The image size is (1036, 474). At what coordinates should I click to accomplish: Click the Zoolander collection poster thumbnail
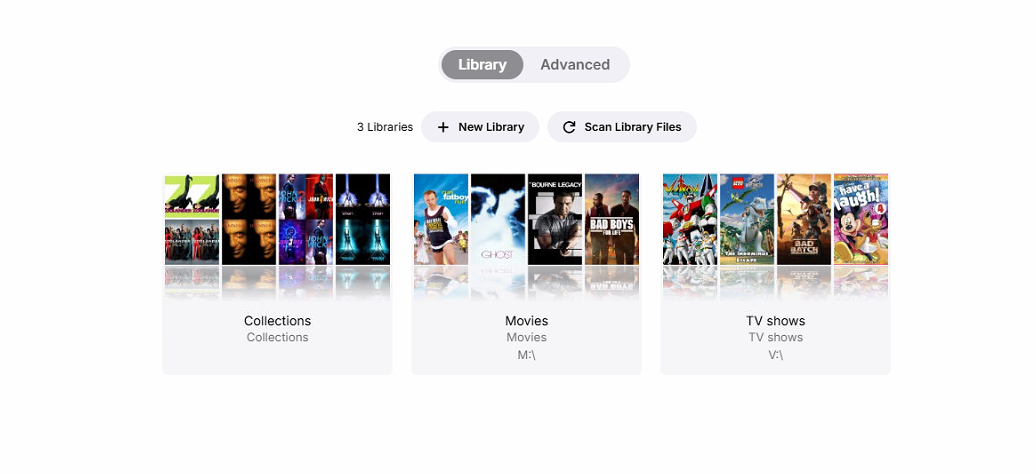coord(192,219)
